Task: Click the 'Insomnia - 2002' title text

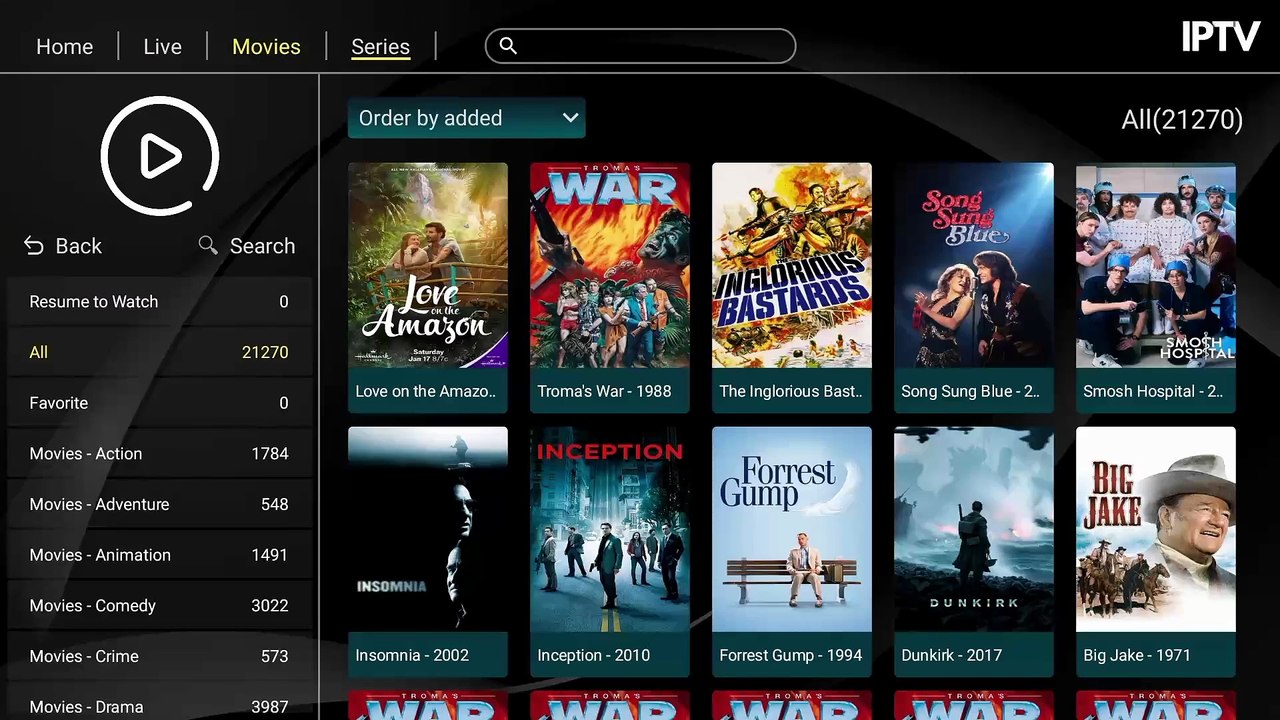Action: tap(412, 655)
